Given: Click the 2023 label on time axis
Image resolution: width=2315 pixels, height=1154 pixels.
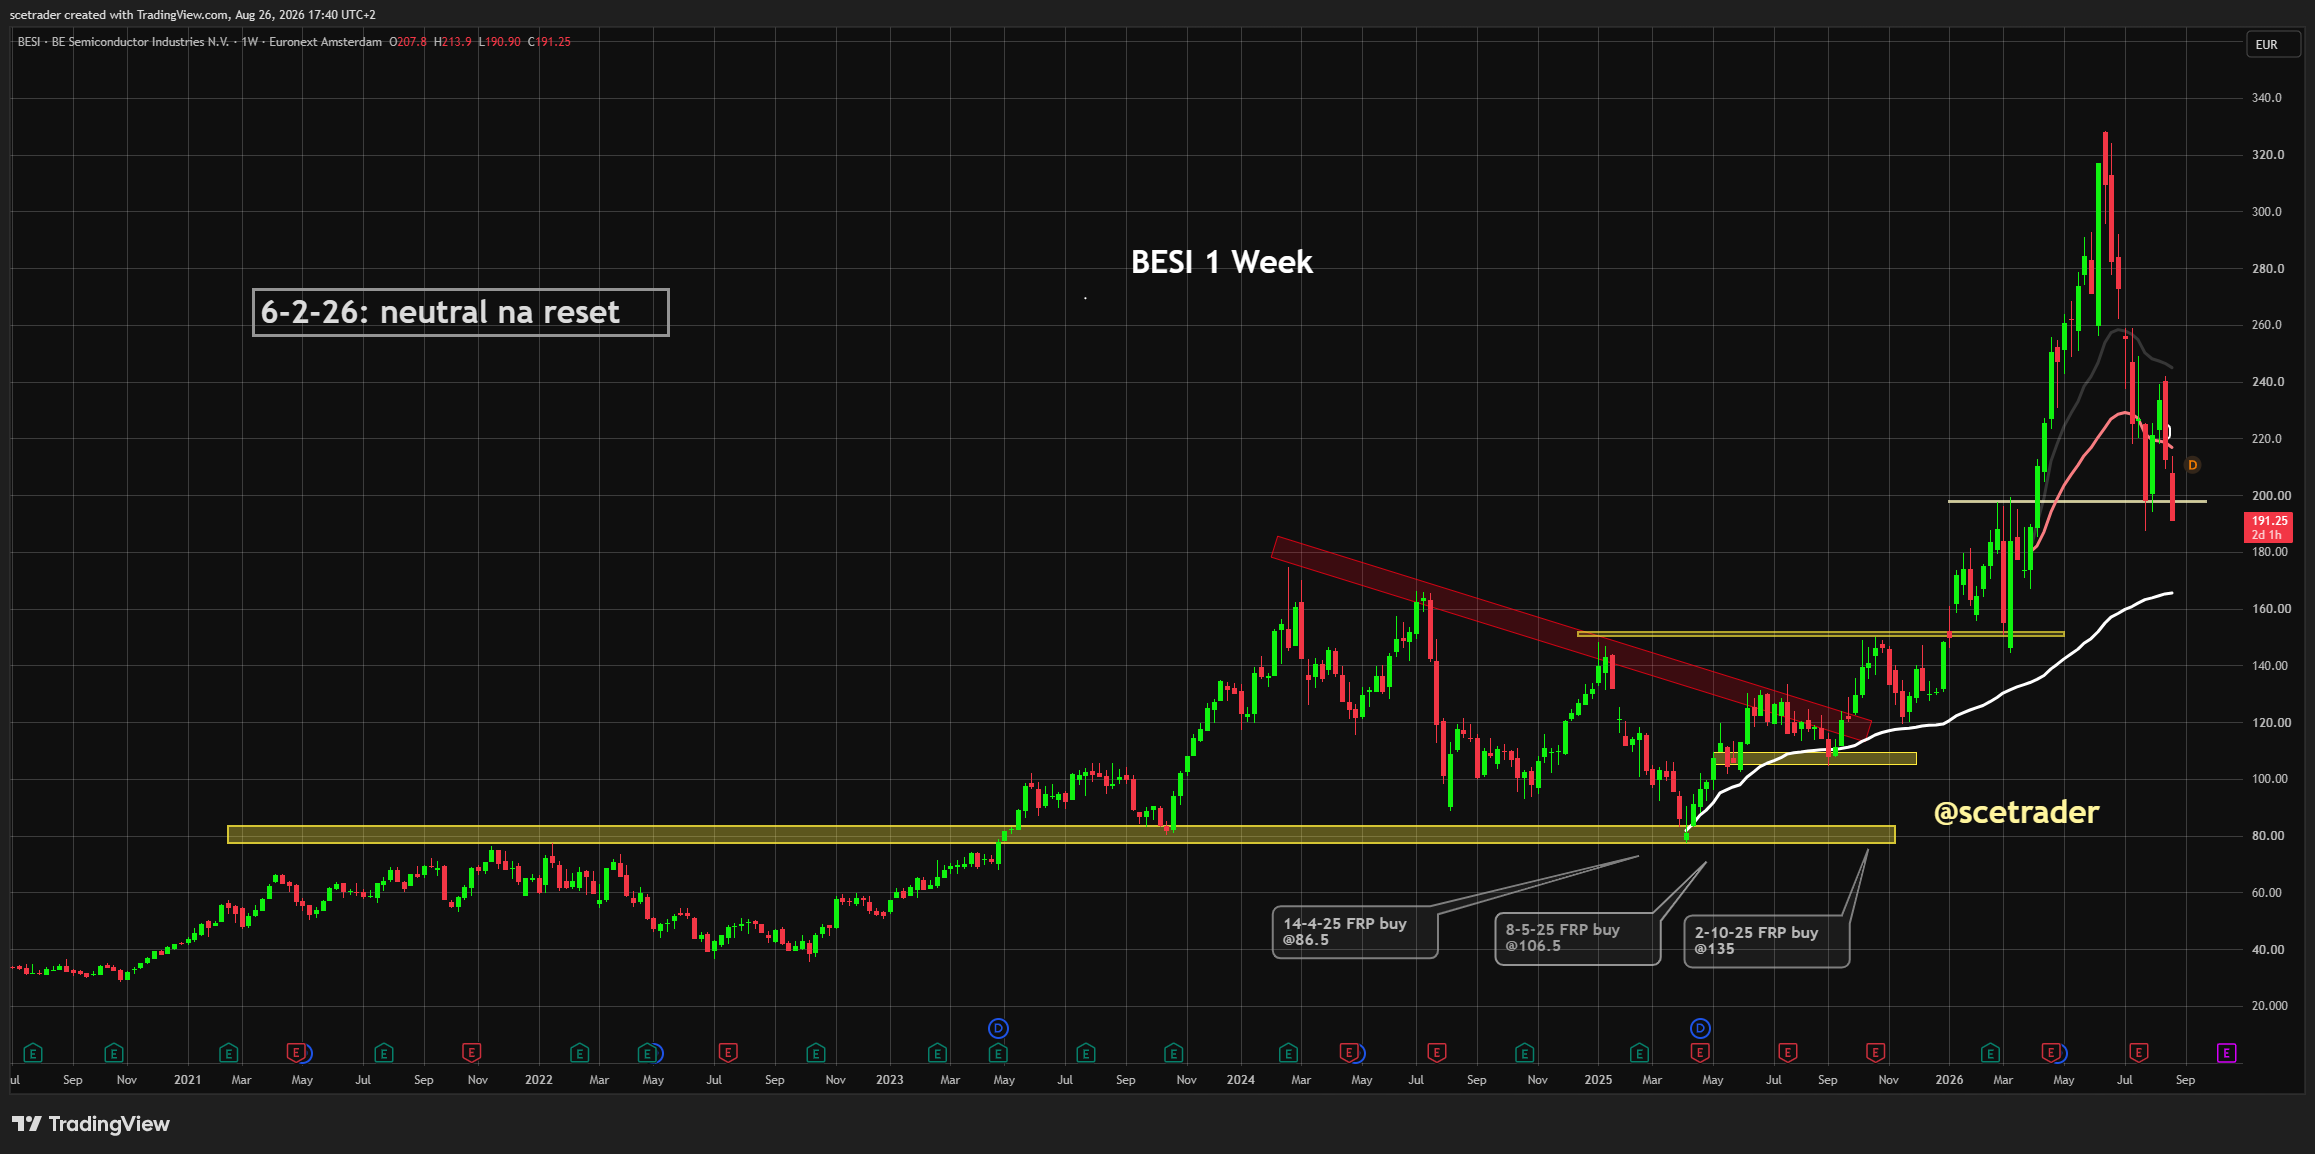Looking at the screenshot, I should click(889, 1080).
